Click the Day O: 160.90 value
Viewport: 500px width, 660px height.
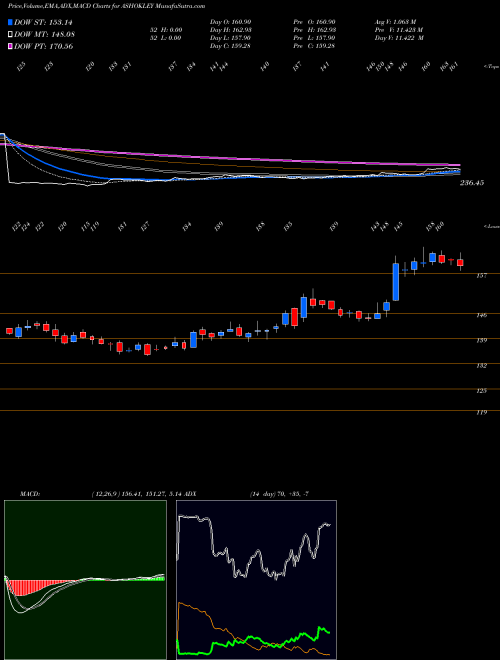tap(230, 21)
